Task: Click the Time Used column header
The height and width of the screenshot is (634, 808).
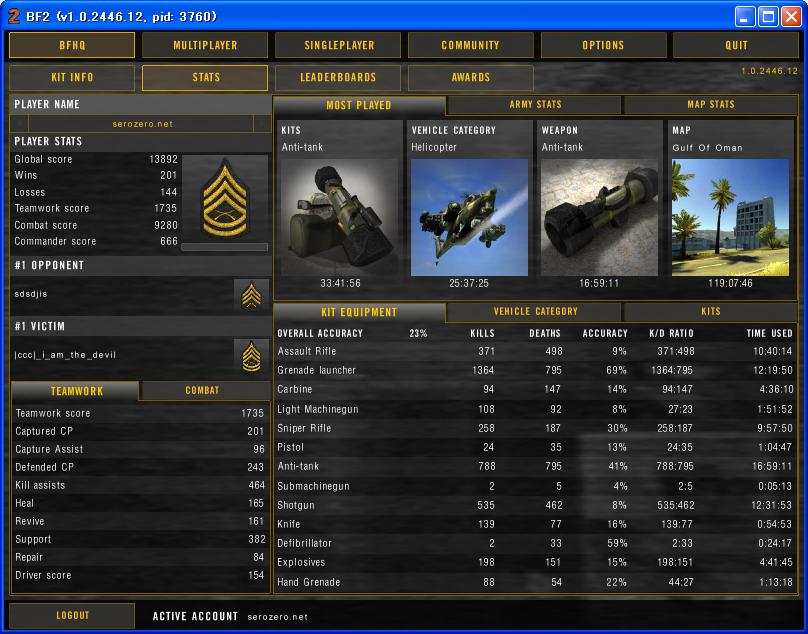Action: click(769, 333)
